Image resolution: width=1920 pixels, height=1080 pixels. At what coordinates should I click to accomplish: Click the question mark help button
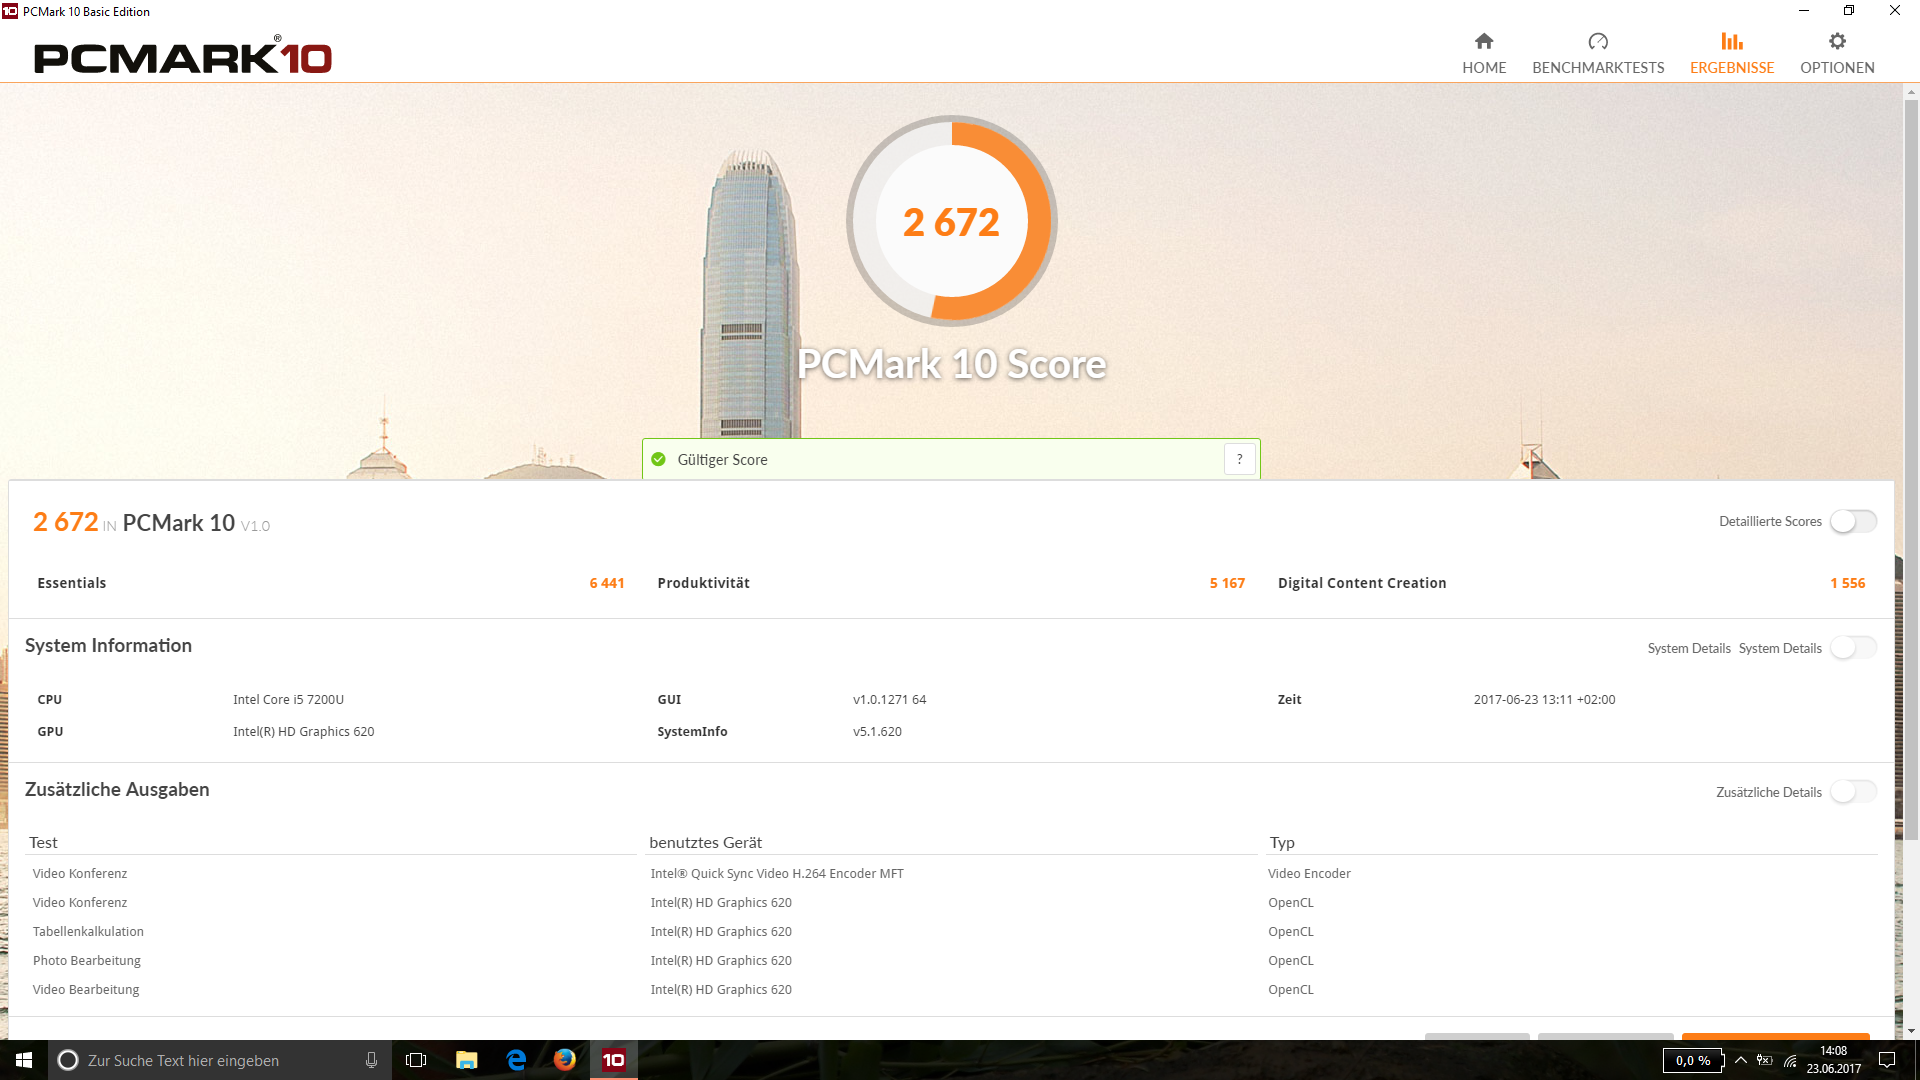click(x=1239, y=459)
